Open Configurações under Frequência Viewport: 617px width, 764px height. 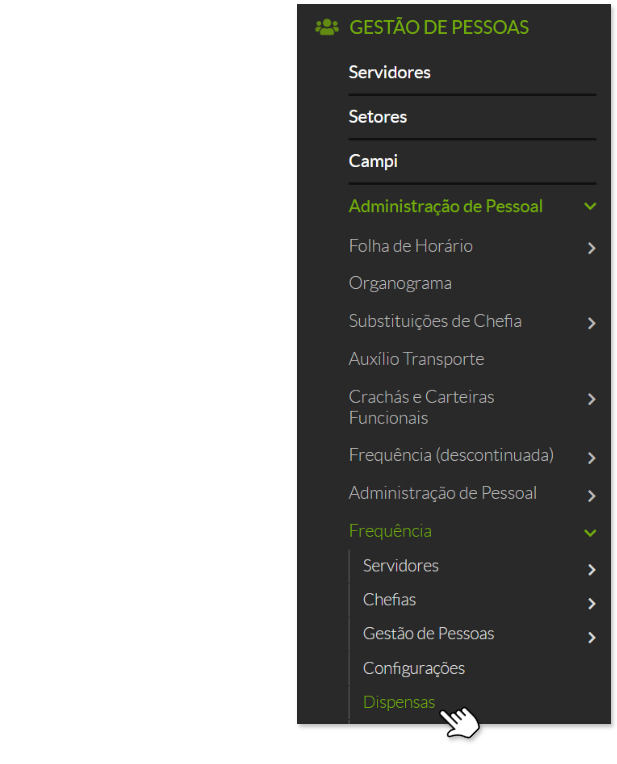tap(414, 668)
